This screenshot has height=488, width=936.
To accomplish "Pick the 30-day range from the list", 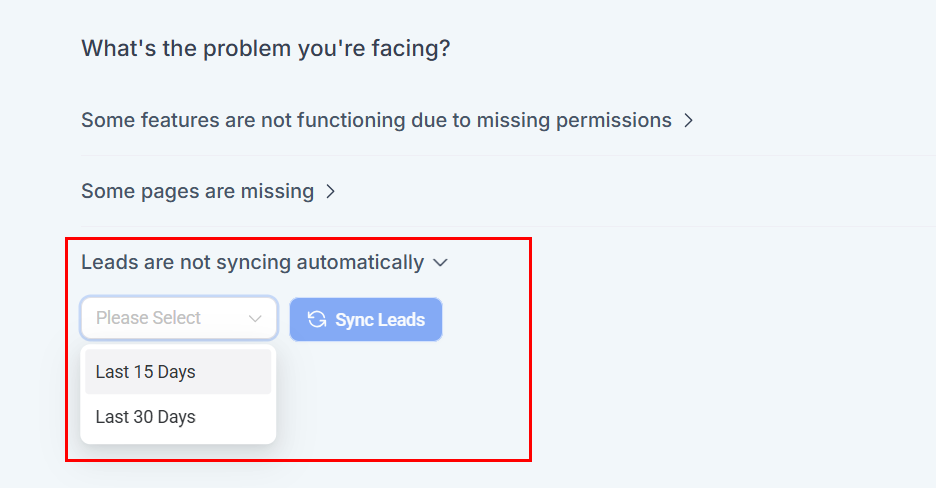I will (146, 417).
